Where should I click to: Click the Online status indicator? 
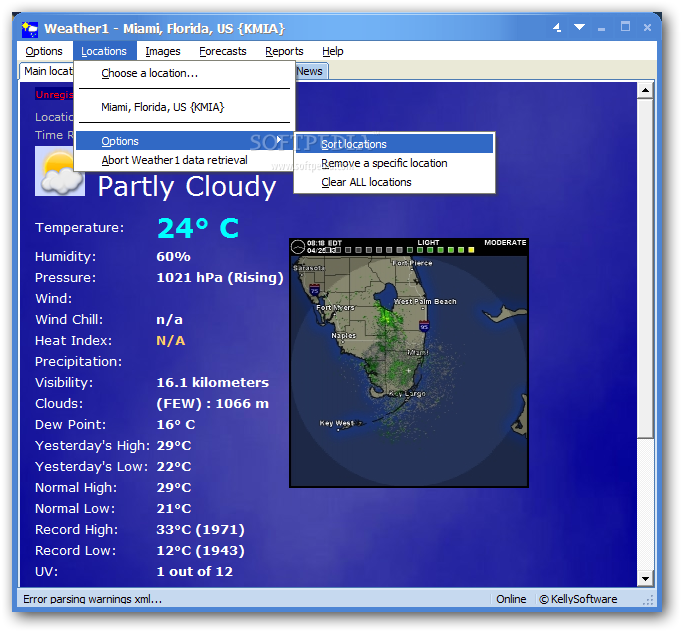pos(511,599)
